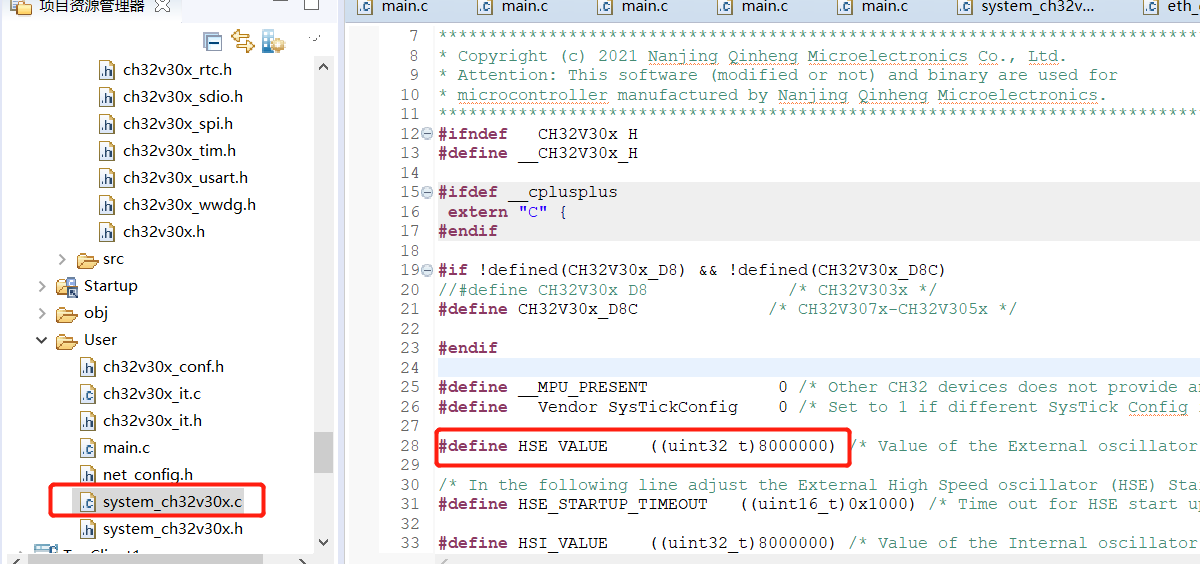Viewport: 1200px width, 564px height.
Task: Collapse the User folder
Action: point(42,340)
